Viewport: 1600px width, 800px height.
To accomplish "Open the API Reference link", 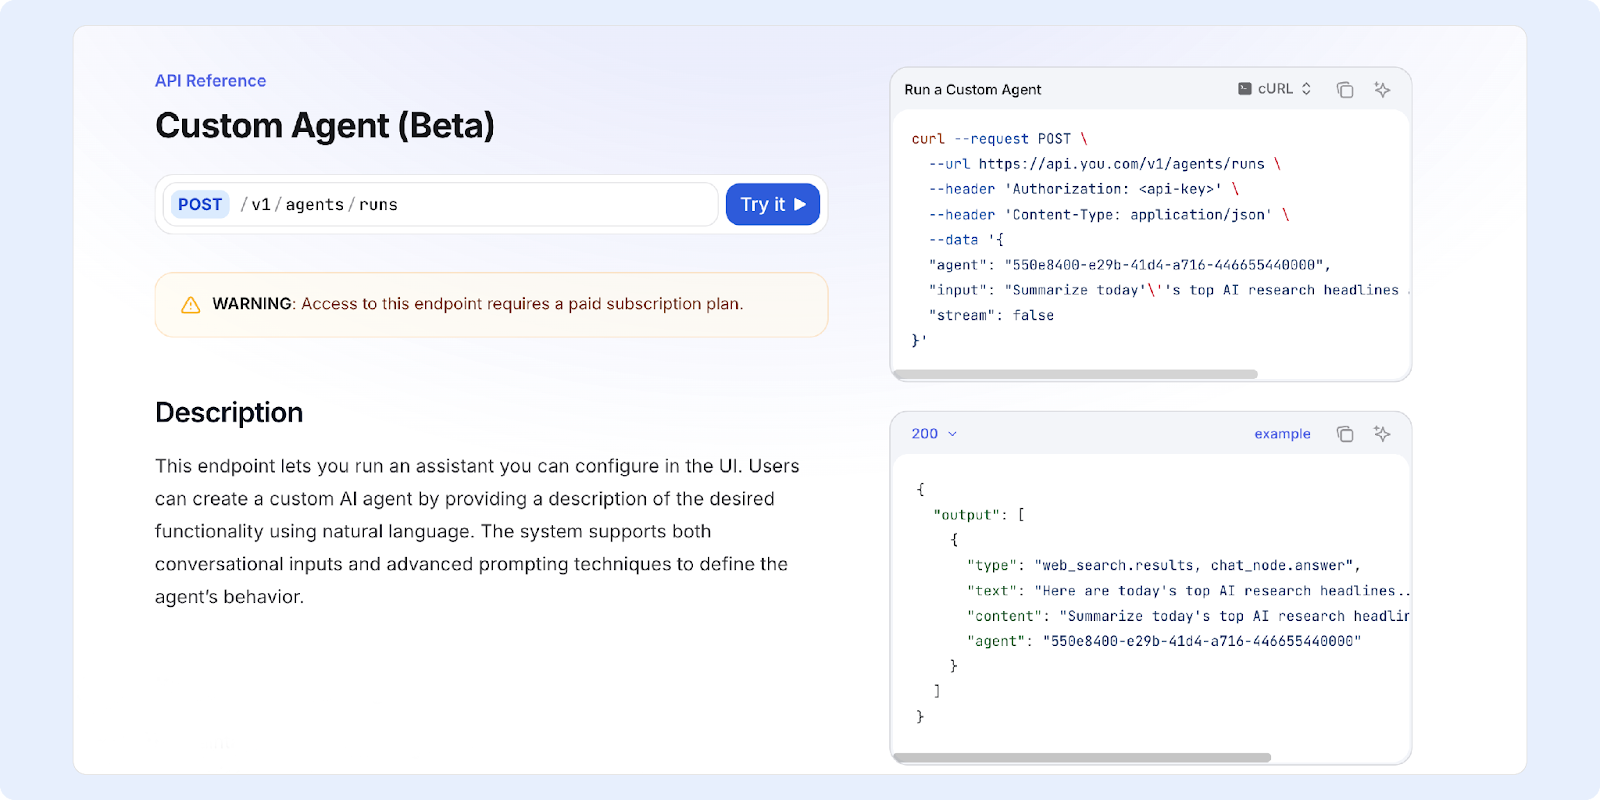I will coord(210,81).
